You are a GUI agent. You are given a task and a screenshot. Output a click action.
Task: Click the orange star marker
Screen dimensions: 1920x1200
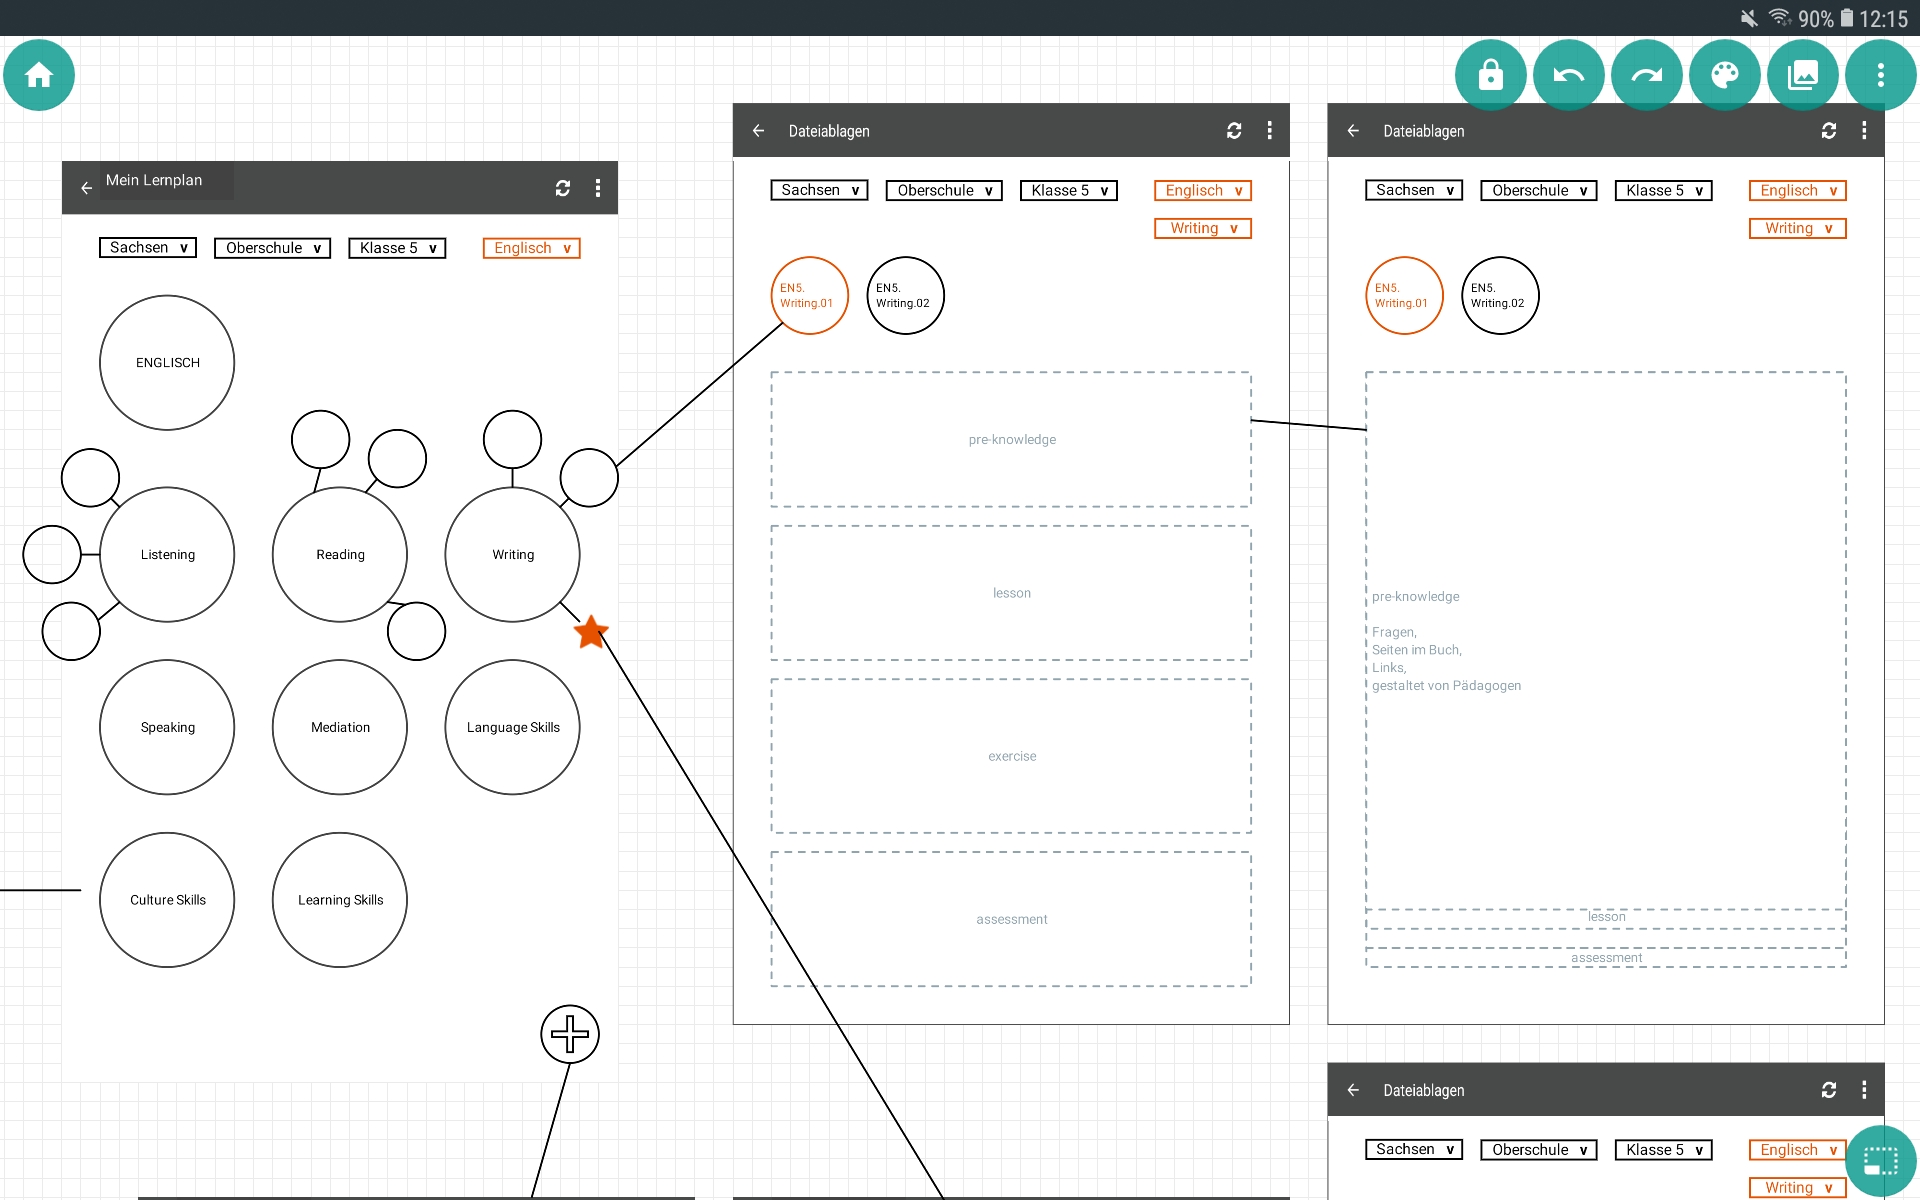point(591,632)
